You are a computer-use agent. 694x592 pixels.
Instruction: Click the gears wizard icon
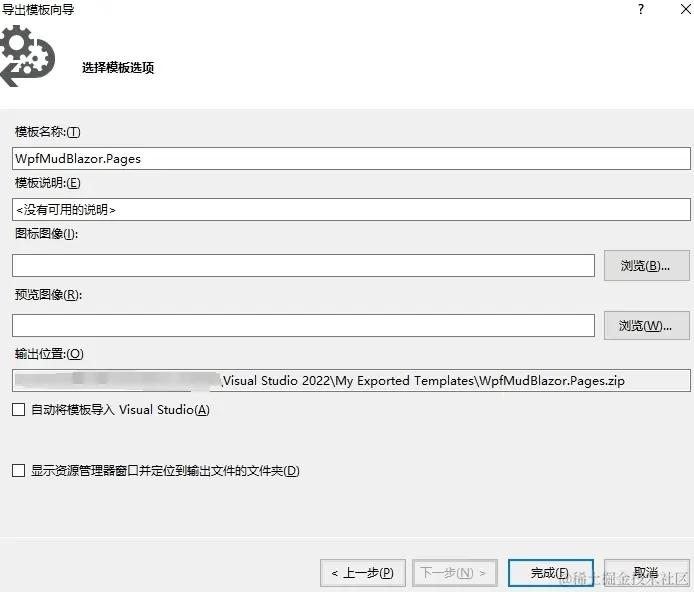[27, 56]
